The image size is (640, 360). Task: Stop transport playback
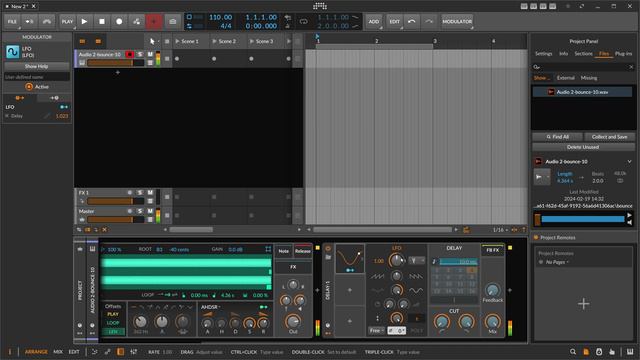[x=102, y=22]
